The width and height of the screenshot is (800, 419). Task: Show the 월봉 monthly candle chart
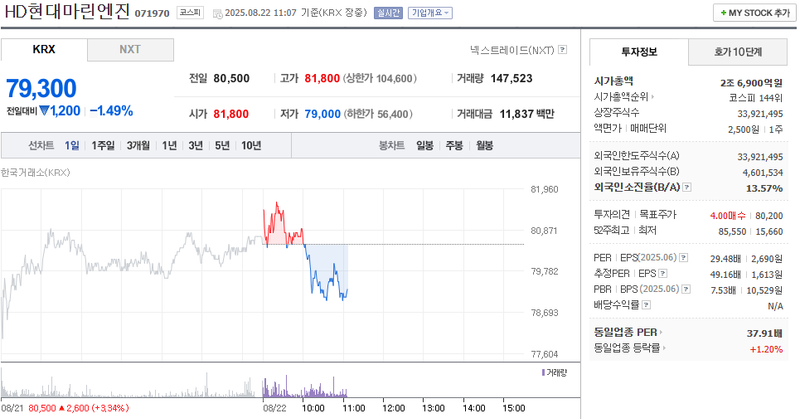(484, 145)
